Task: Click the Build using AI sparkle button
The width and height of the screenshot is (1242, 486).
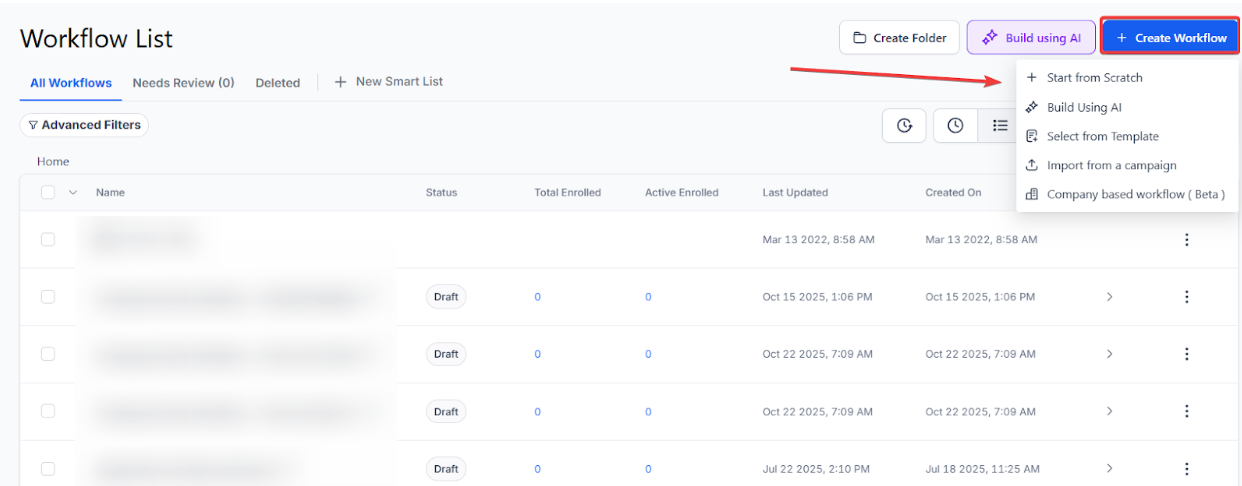Action: click(x=1031, y=38)
